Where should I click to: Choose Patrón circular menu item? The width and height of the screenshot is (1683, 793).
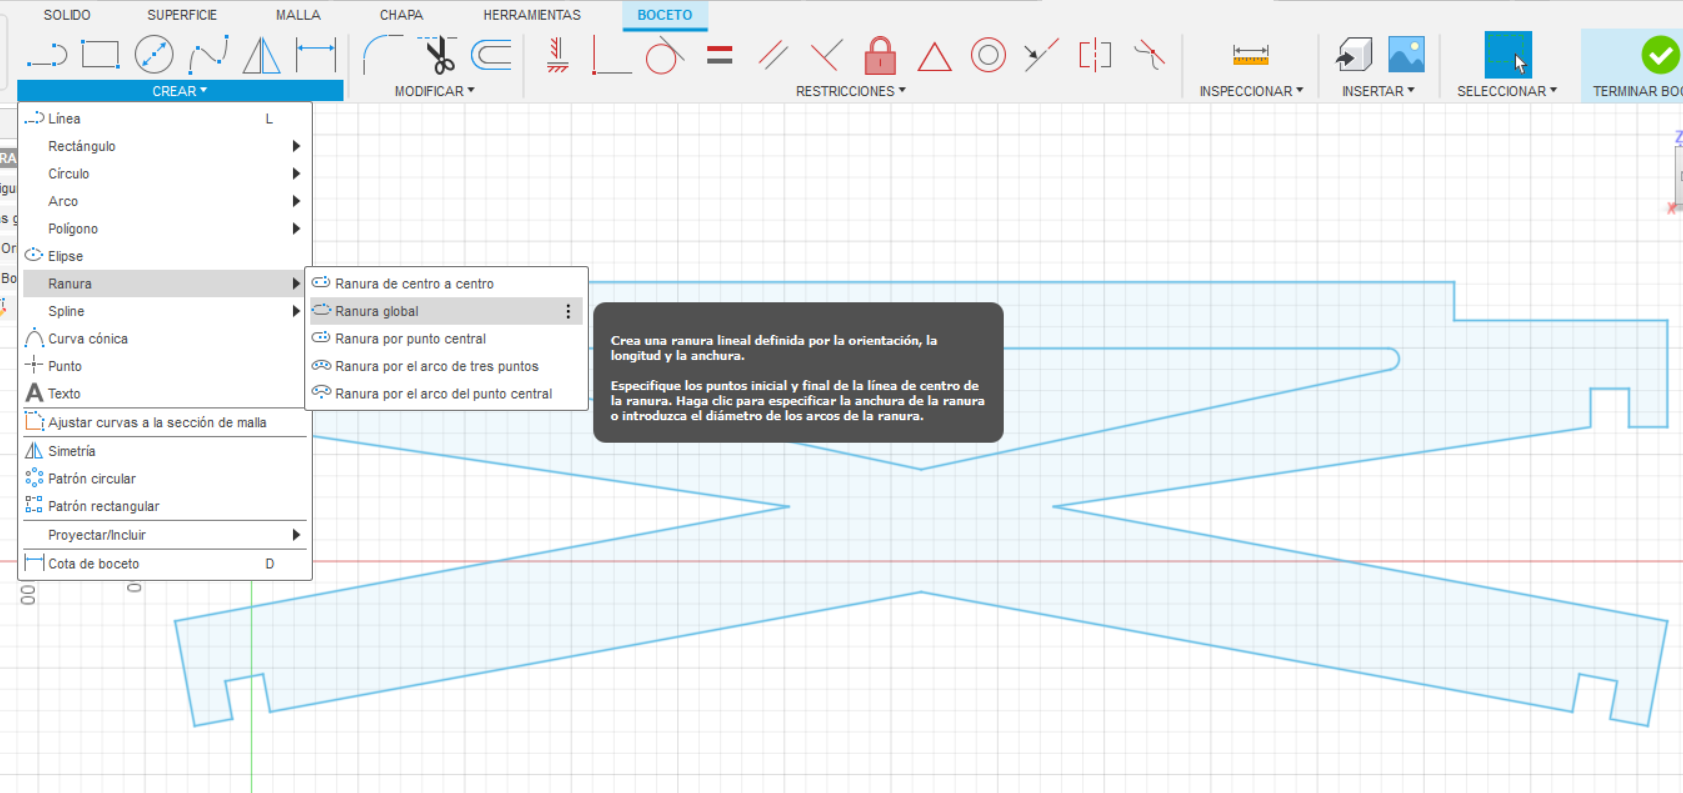click(x=165, y=479)
